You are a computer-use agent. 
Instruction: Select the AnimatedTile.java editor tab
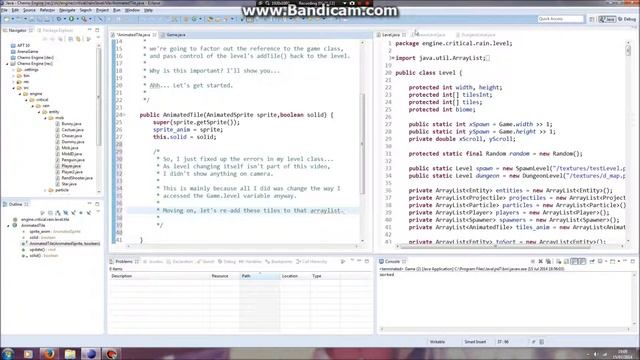(x=133, y=35)
